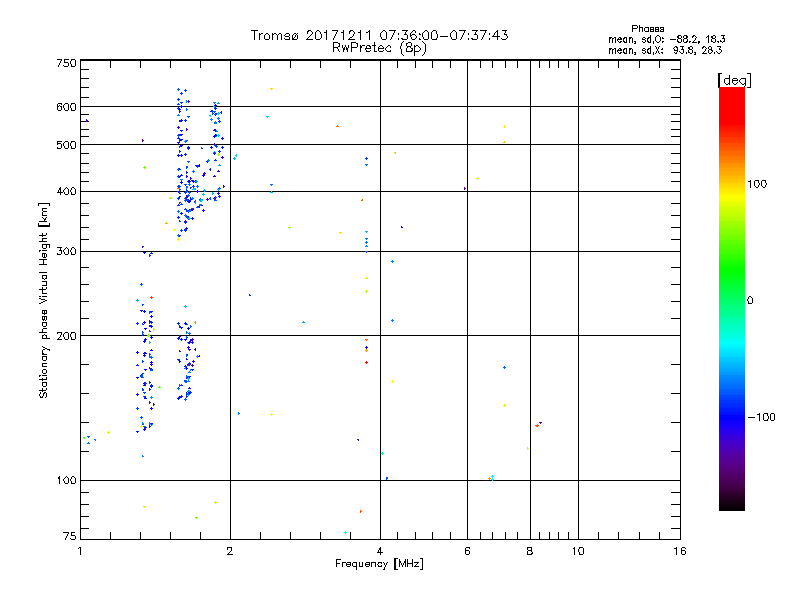The height and width of the screenshot is (600, 800).
Task: Click the plot title 'Tromsø 20171211 07:36:00-07:37:43'
Action: (x=379, y=35)
